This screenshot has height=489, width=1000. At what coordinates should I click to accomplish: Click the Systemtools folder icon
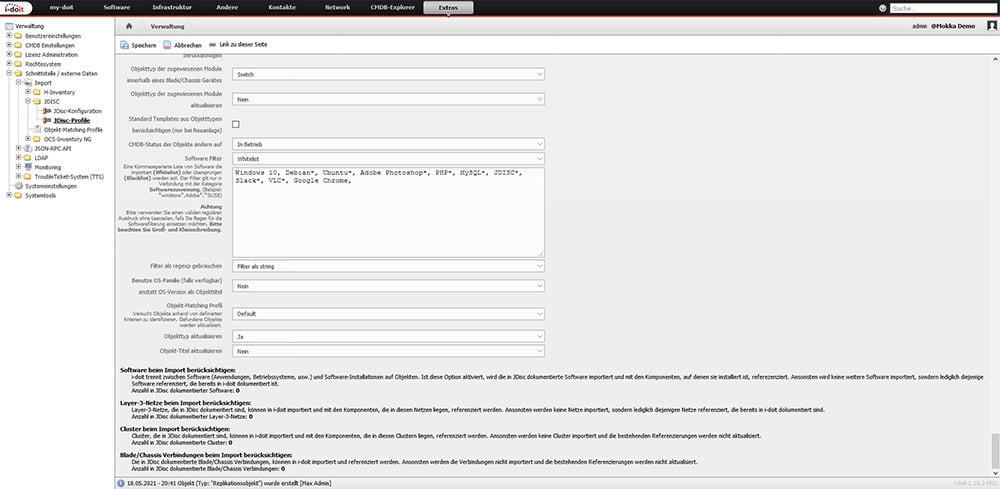tap(18, 196)
